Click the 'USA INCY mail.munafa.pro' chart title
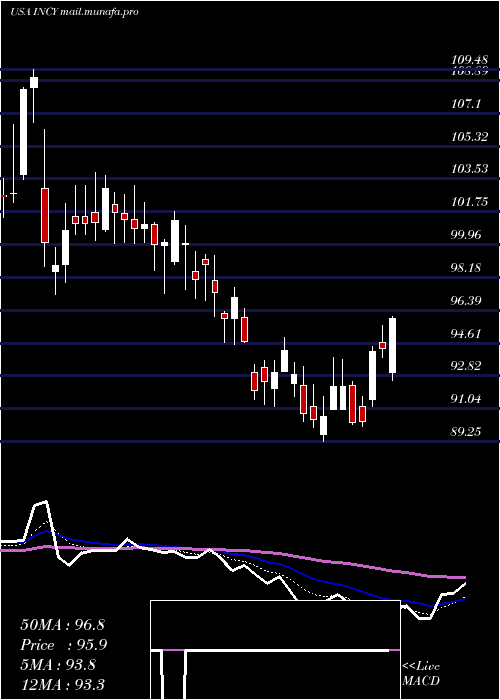The image size is (500, 700). pyautogui.click(x=74, y=12)
